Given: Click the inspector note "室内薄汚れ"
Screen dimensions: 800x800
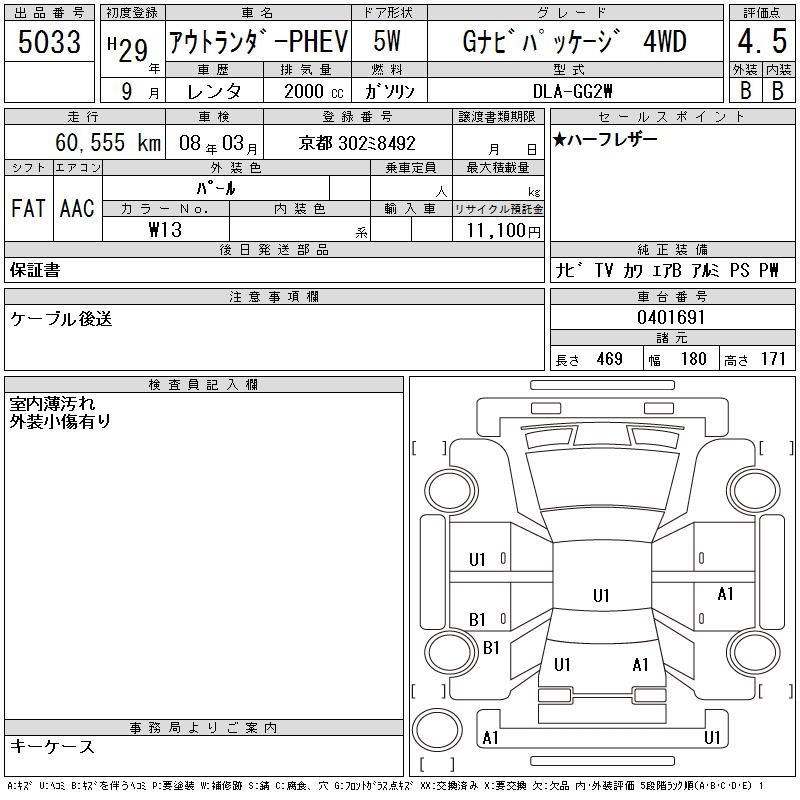Looking at the screenshot, I should (52, 404).
